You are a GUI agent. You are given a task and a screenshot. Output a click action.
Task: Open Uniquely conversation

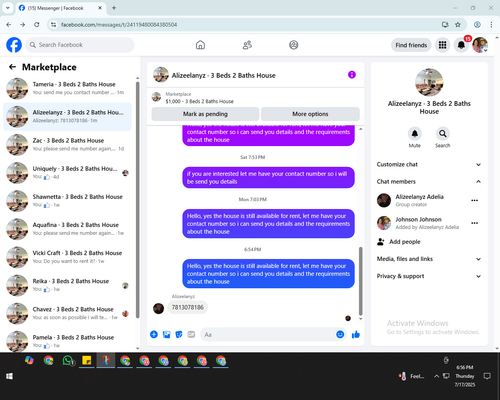pyautogui.click(x=67, y=173)
